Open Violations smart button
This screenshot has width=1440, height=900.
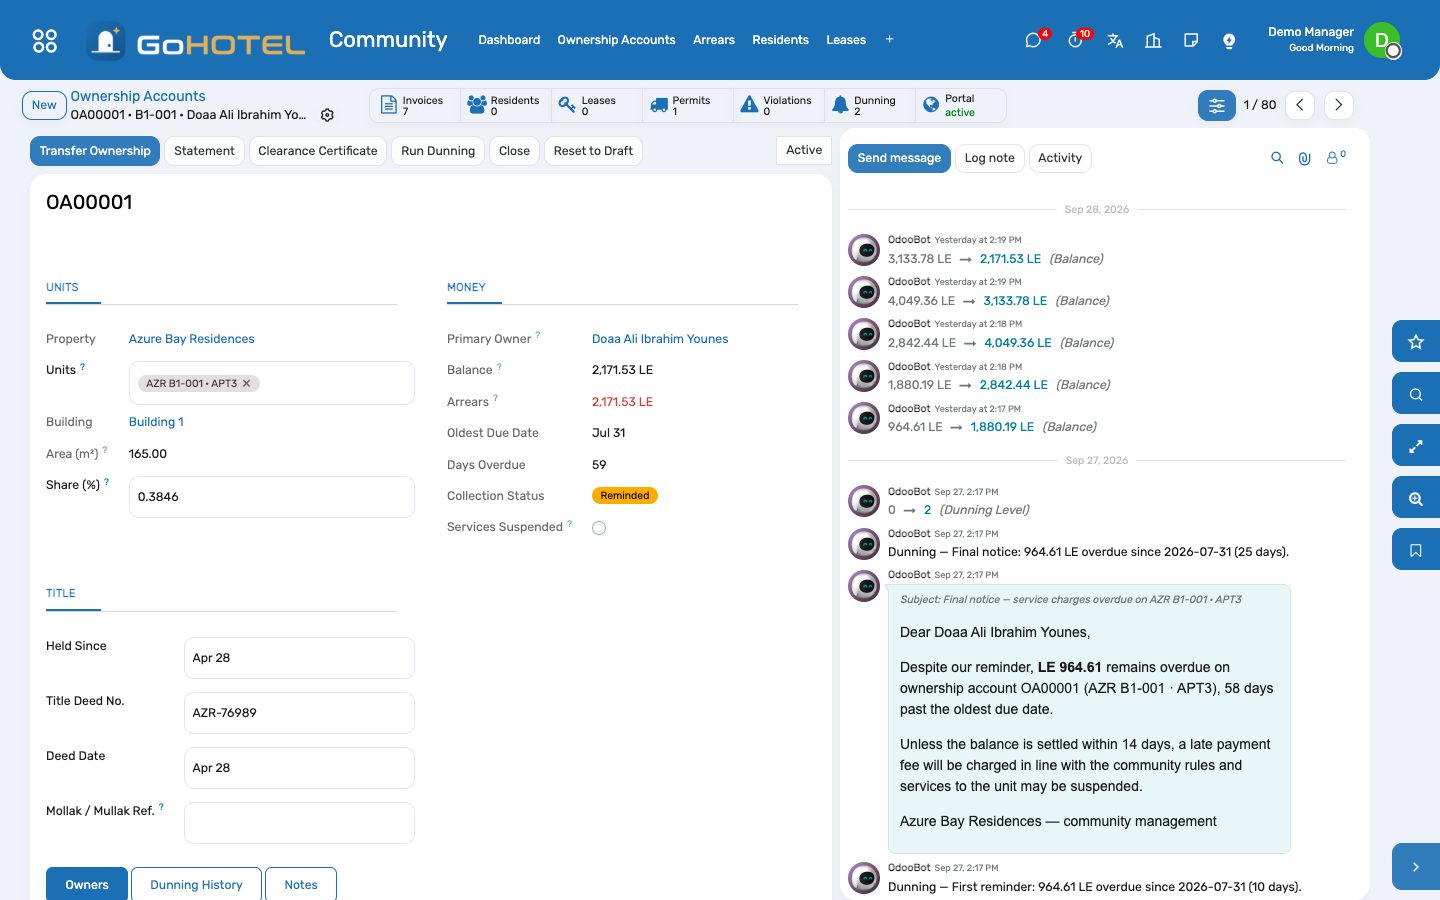778,105
